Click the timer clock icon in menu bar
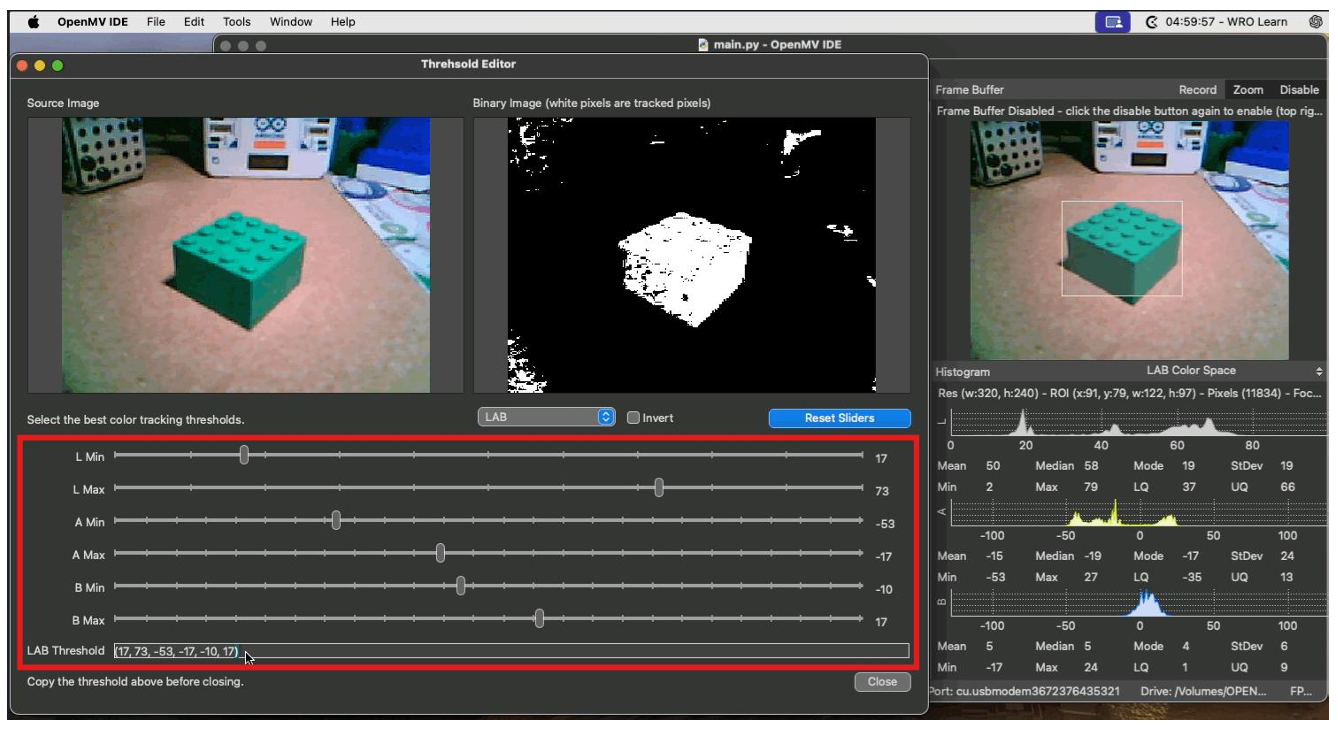1338x731 pixels. tap(1151, 22)
